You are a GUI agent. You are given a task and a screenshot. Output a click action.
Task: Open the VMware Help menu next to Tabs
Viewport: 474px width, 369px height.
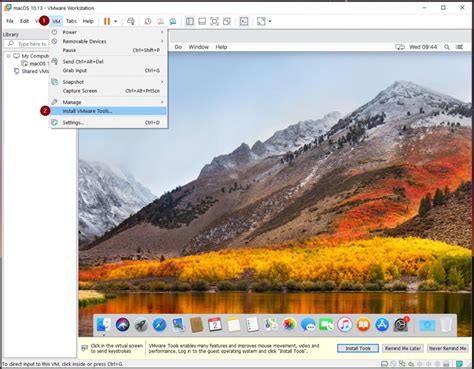88,21
